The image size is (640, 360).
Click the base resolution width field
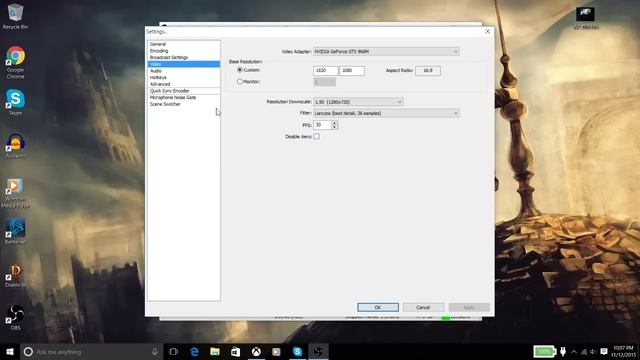coord(326,71)
